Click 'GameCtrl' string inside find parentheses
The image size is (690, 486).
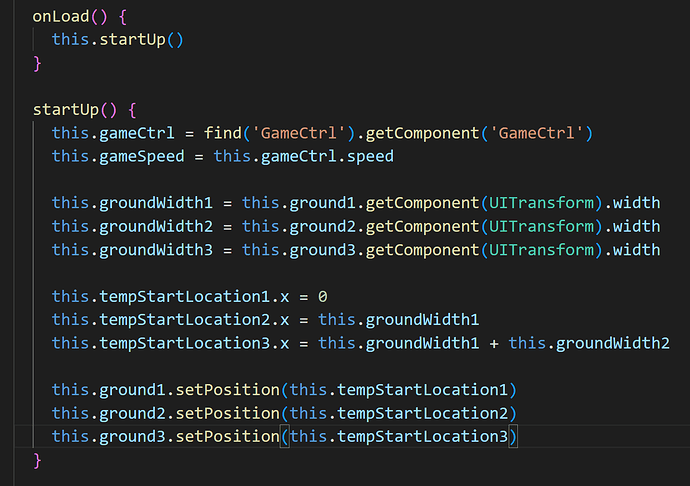[x=285, y=132]
